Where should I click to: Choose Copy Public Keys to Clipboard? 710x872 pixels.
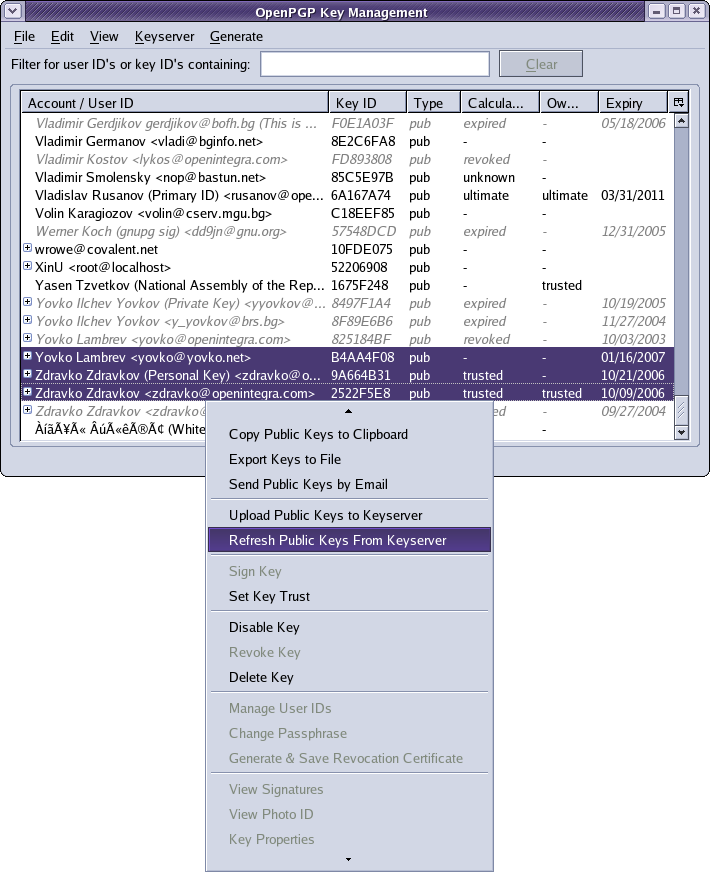coord(349,434)
